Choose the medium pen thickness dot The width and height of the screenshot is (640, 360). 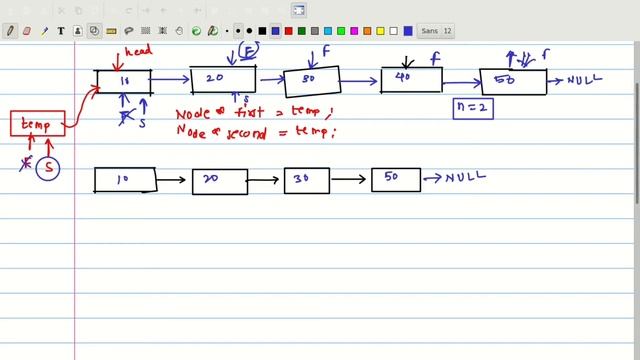(x=238, y=31)
